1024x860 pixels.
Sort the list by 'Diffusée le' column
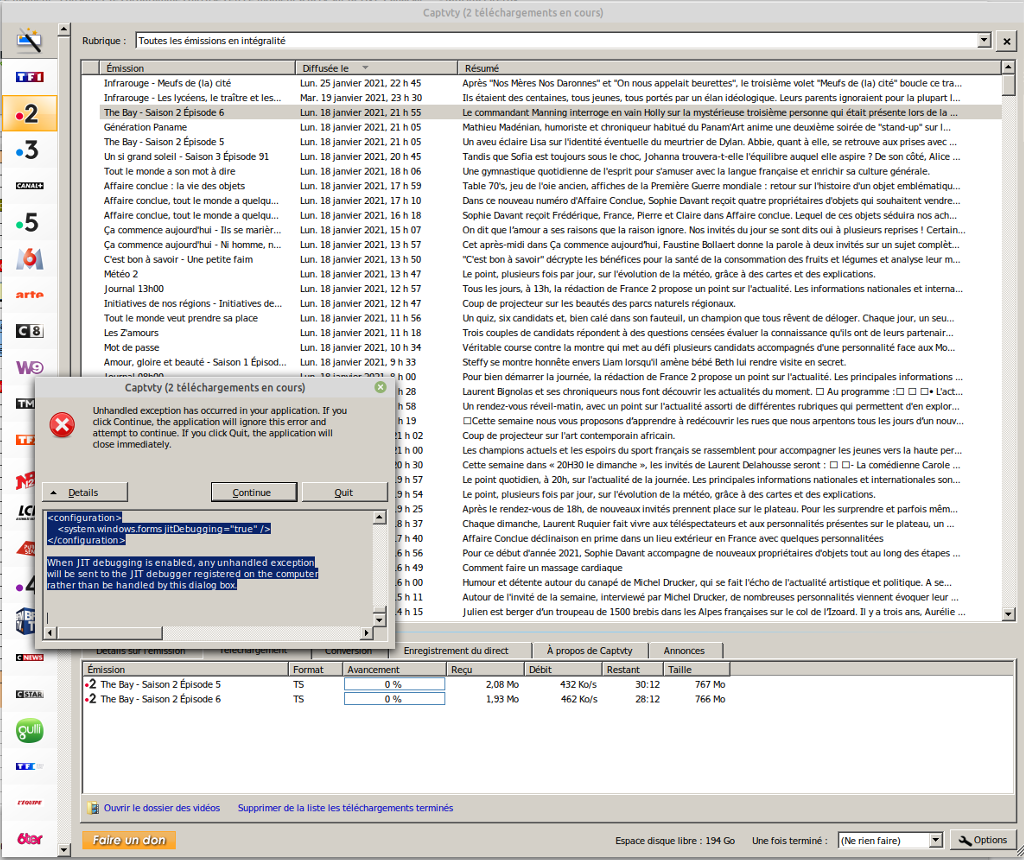pos(377,67)
